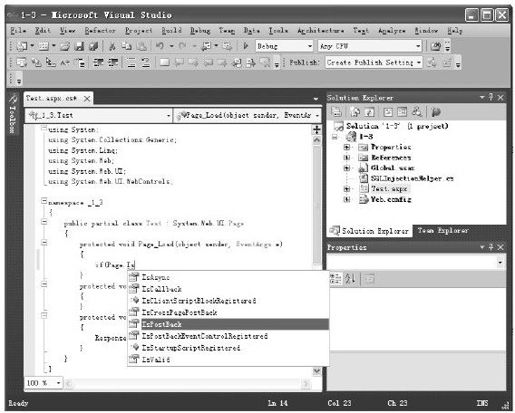Collapse the using directives region
The height and width of the screenshot is (413, 515).
(x=44, y=128)
